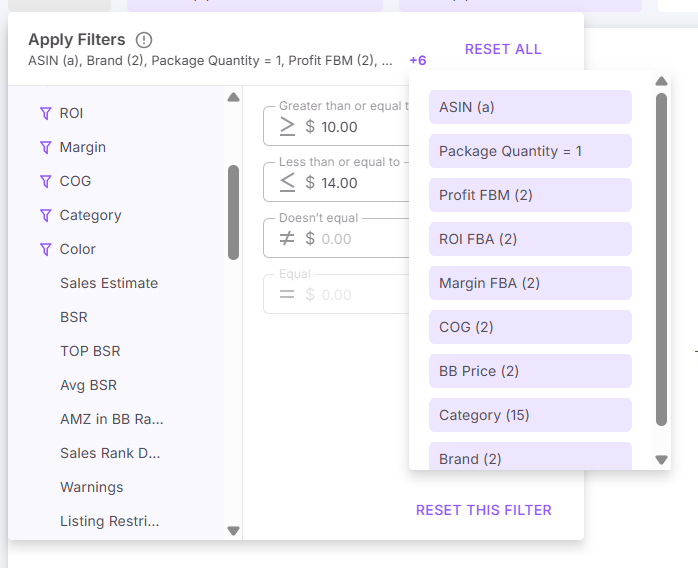Click the info icon beside Apply Filters

(x=144, y=40)
